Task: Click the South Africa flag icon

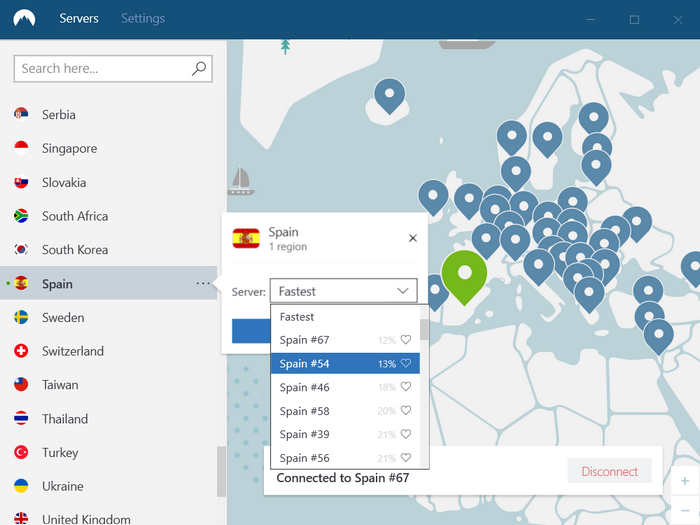Action: pos(21,216)
